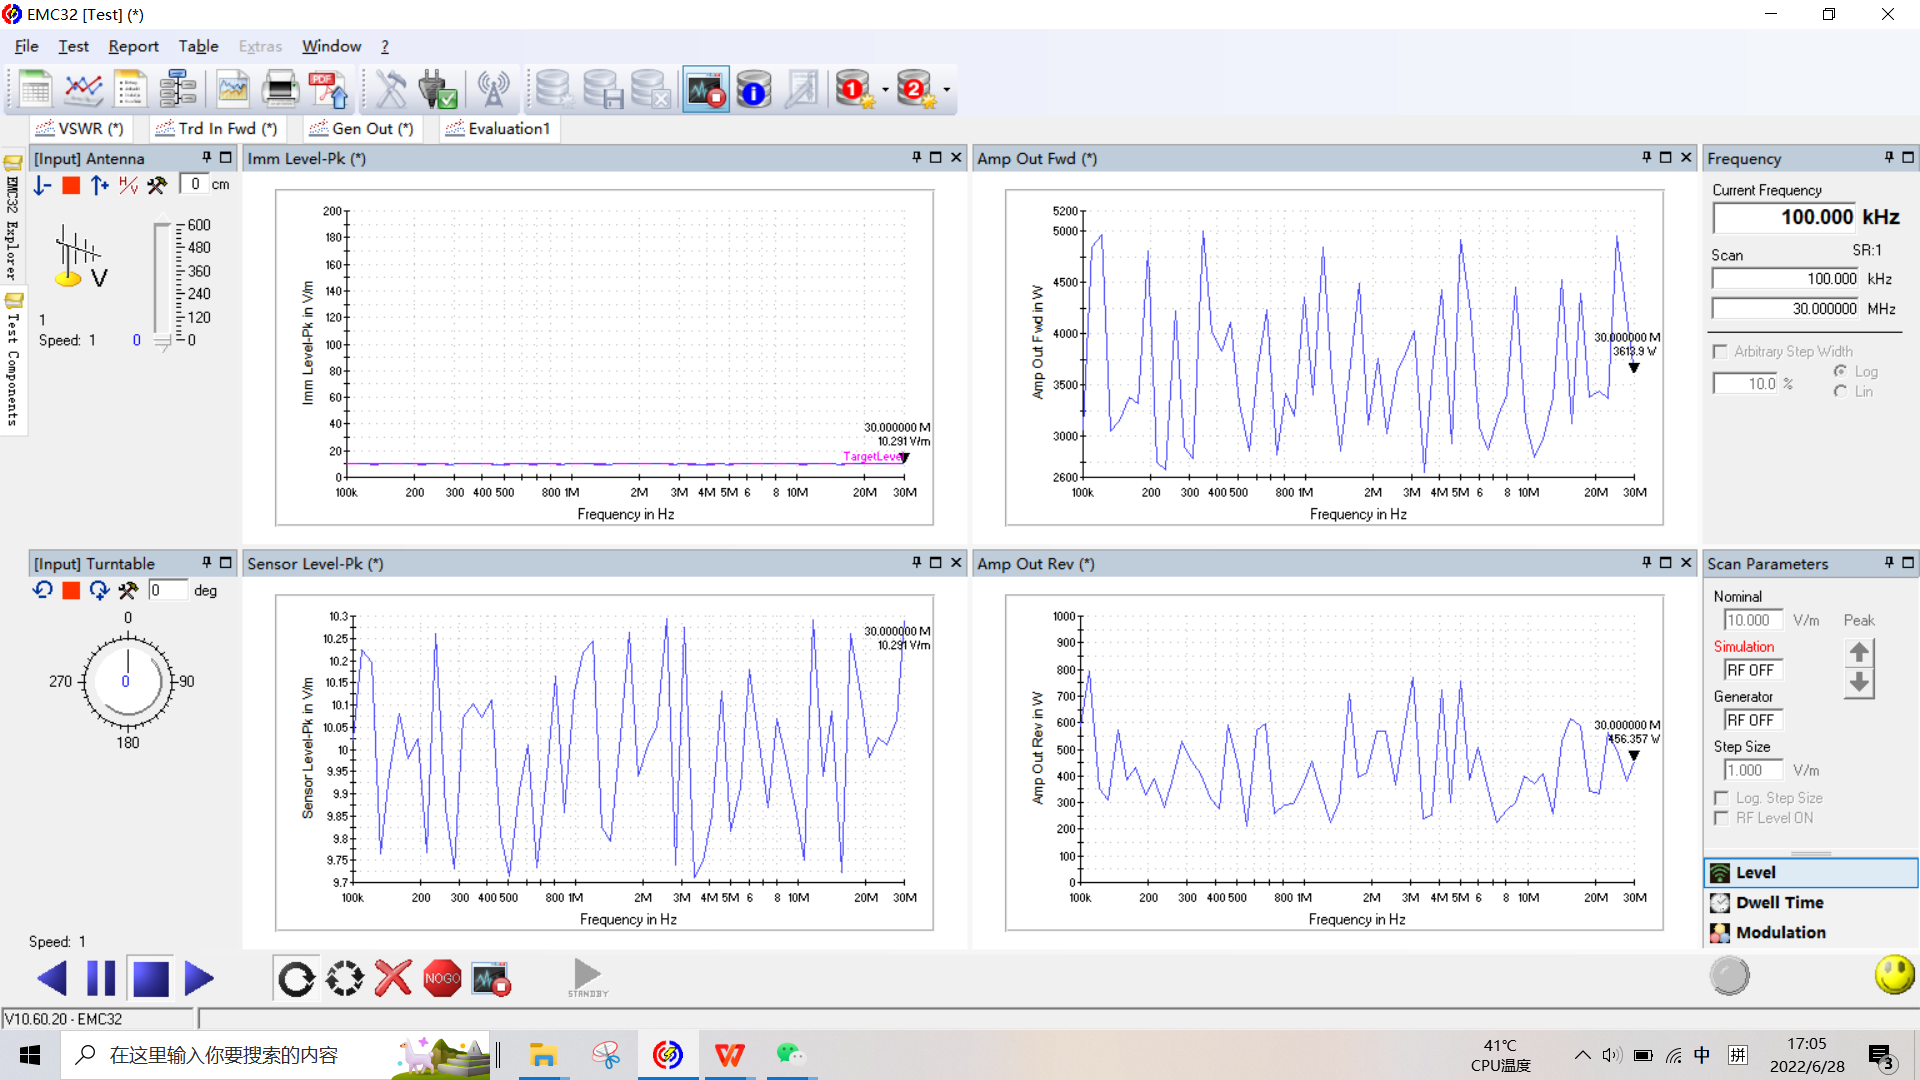Pin the Frequency panel

click(1889, 157)
